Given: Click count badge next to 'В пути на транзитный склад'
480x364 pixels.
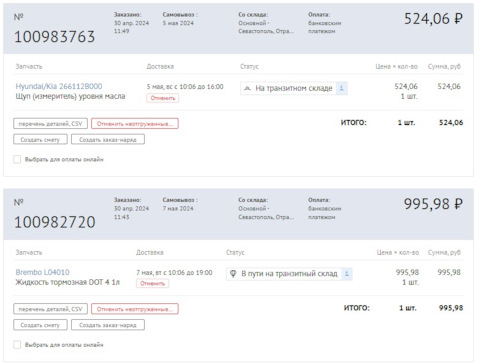Looking at the screenshot, I should click(x=347, y=274).
